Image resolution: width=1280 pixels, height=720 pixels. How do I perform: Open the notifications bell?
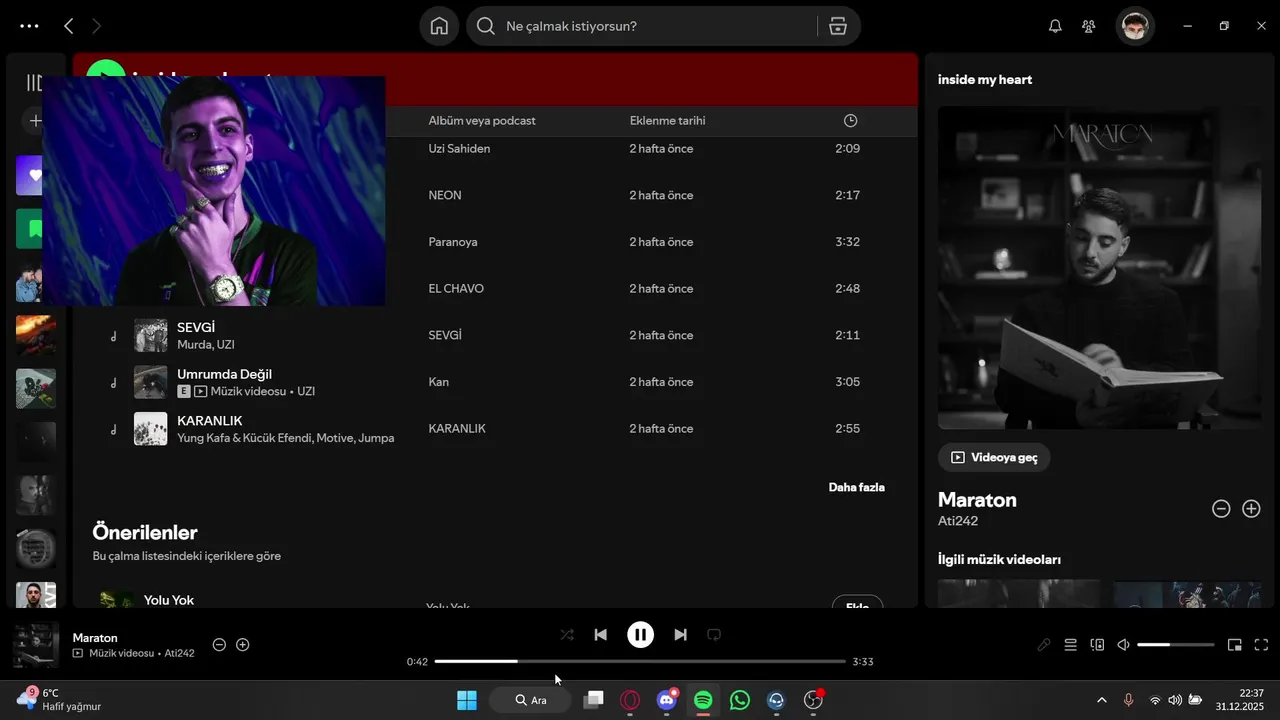click(x=1055, y=26)
